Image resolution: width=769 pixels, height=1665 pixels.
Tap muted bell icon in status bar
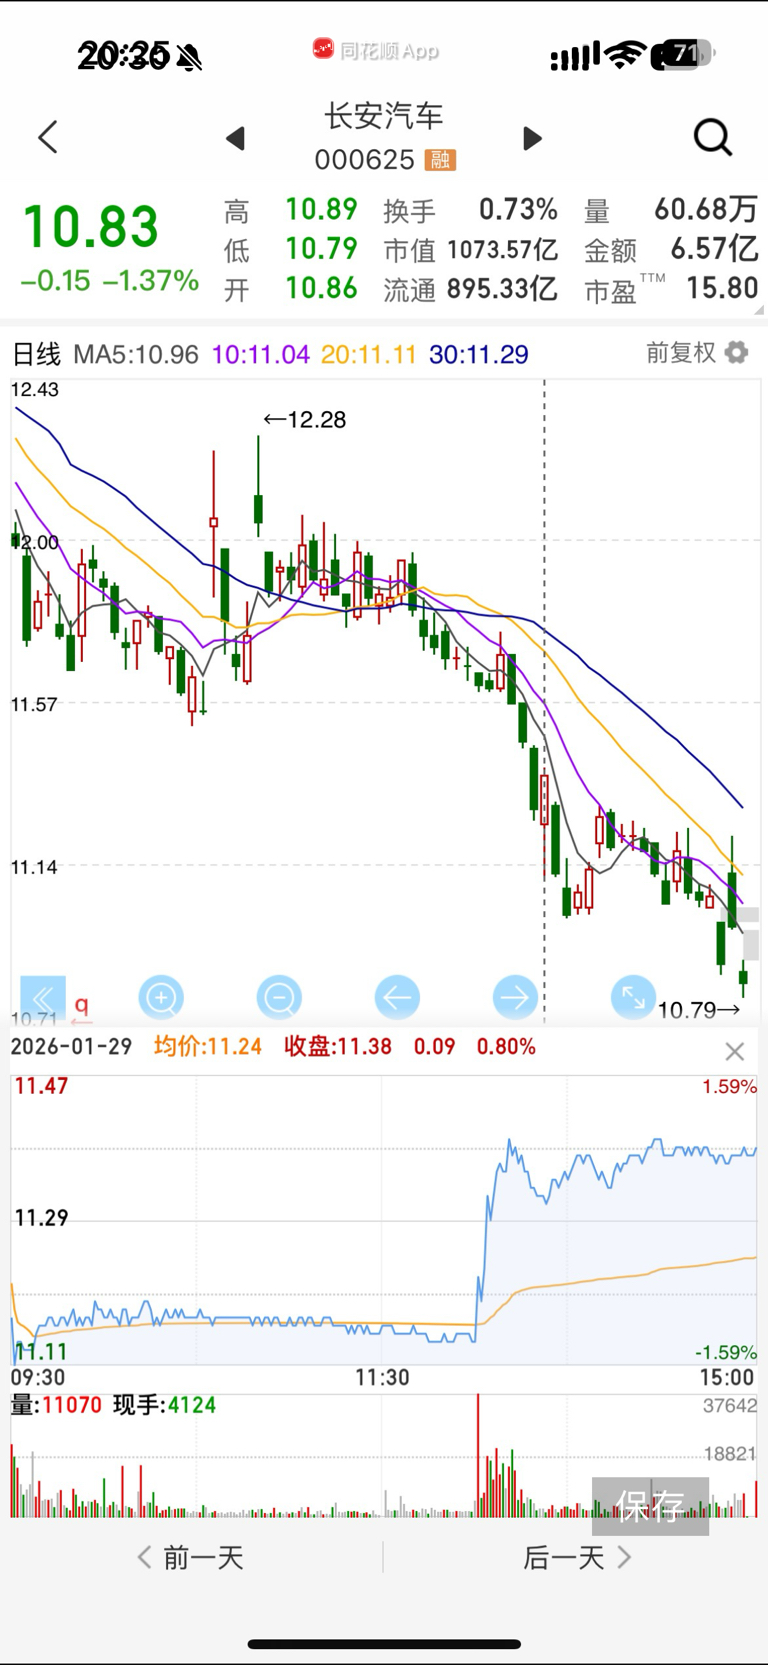pos(189,57)
